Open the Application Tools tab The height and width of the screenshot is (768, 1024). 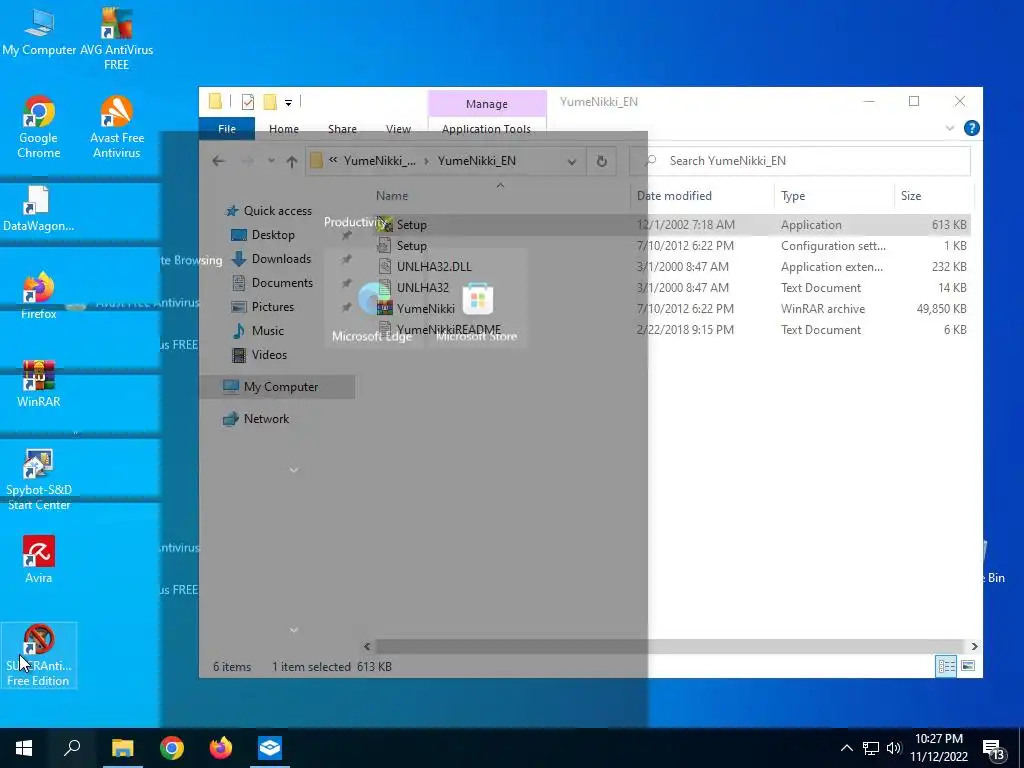tap(487, 129)
